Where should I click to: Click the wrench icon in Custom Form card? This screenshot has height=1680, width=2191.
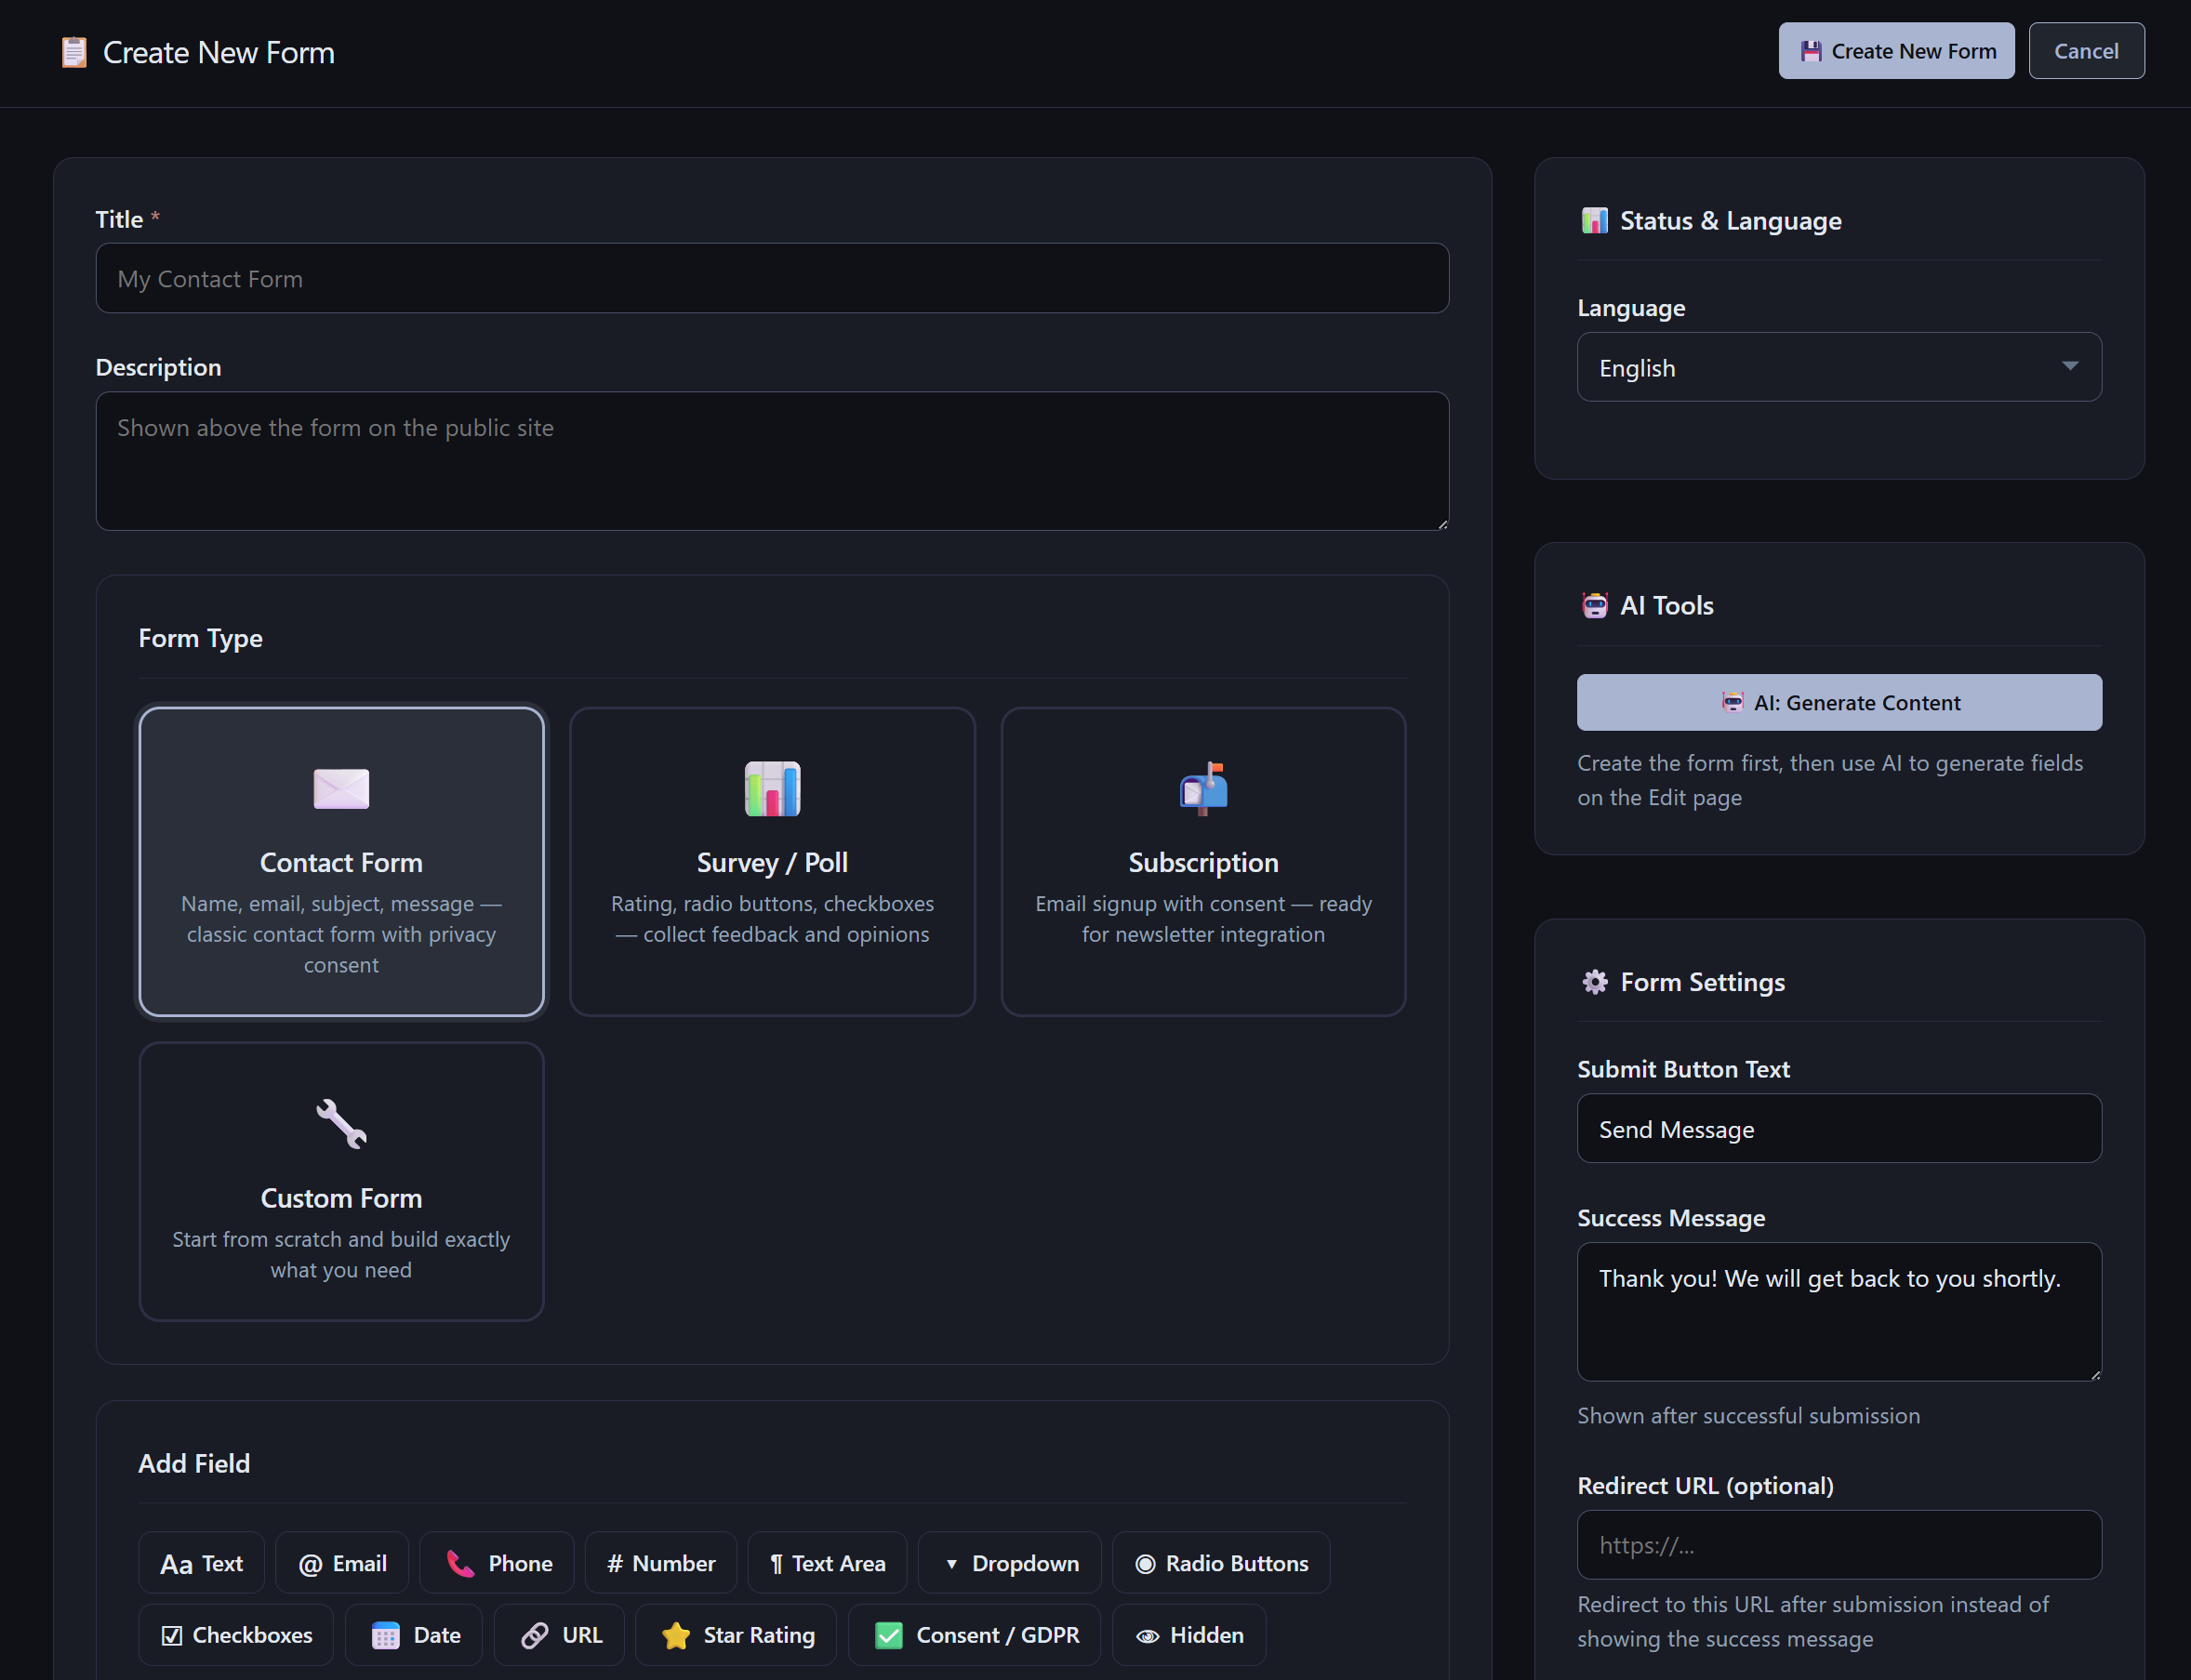click(x=341, y=1124)
